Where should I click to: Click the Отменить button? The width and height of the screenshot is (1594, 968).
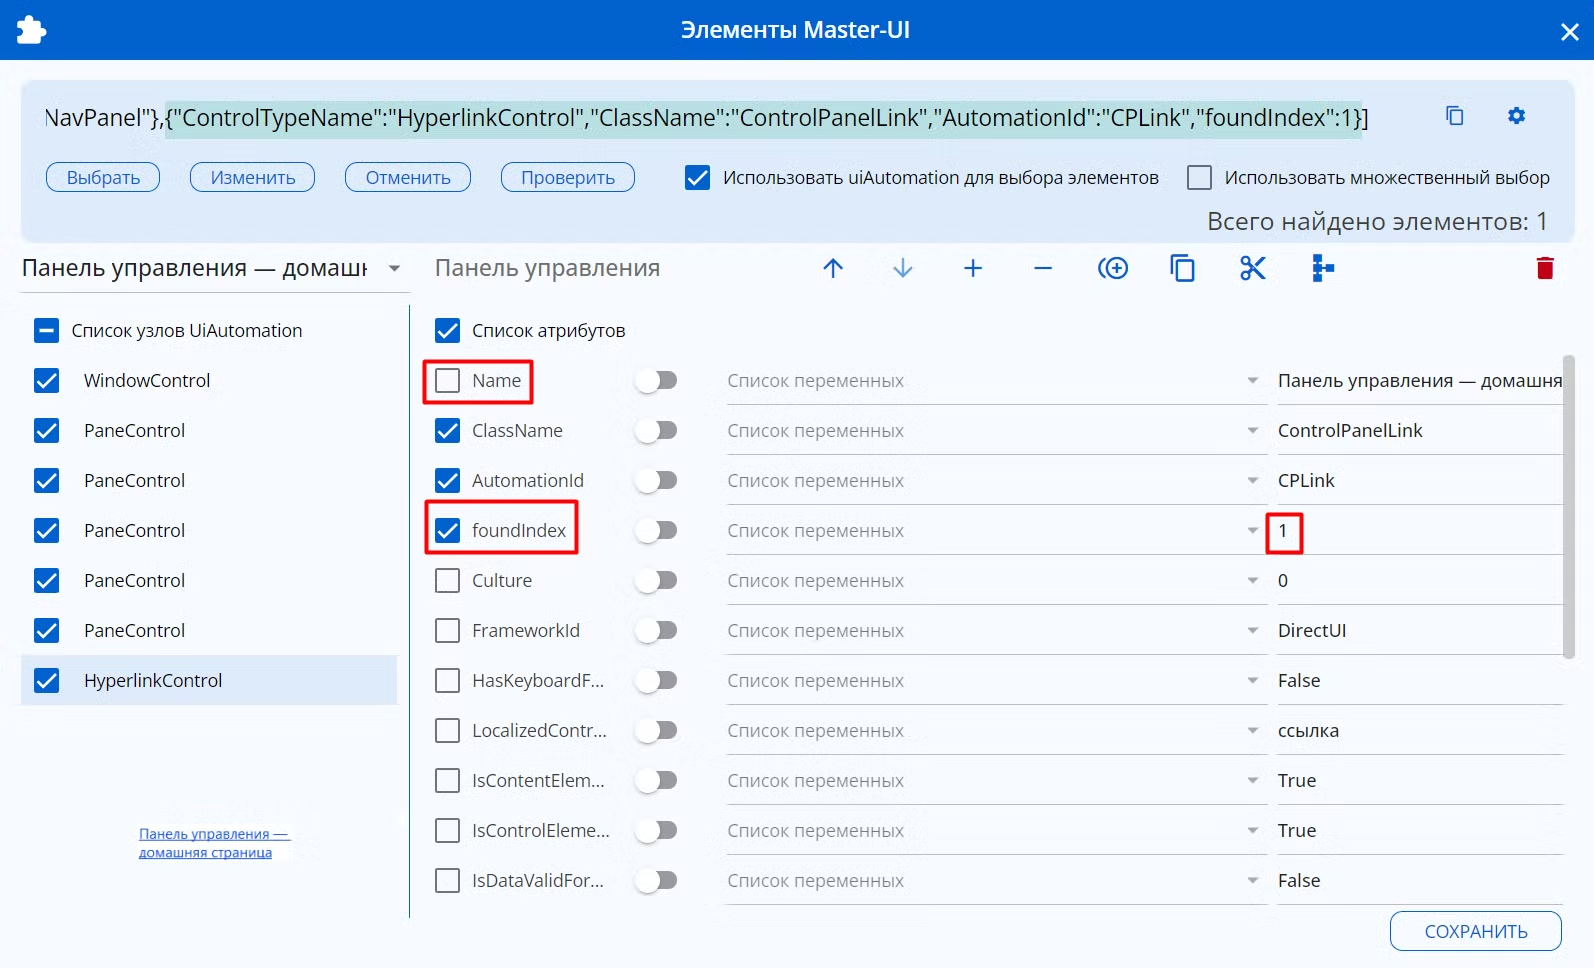coord(408,177)
